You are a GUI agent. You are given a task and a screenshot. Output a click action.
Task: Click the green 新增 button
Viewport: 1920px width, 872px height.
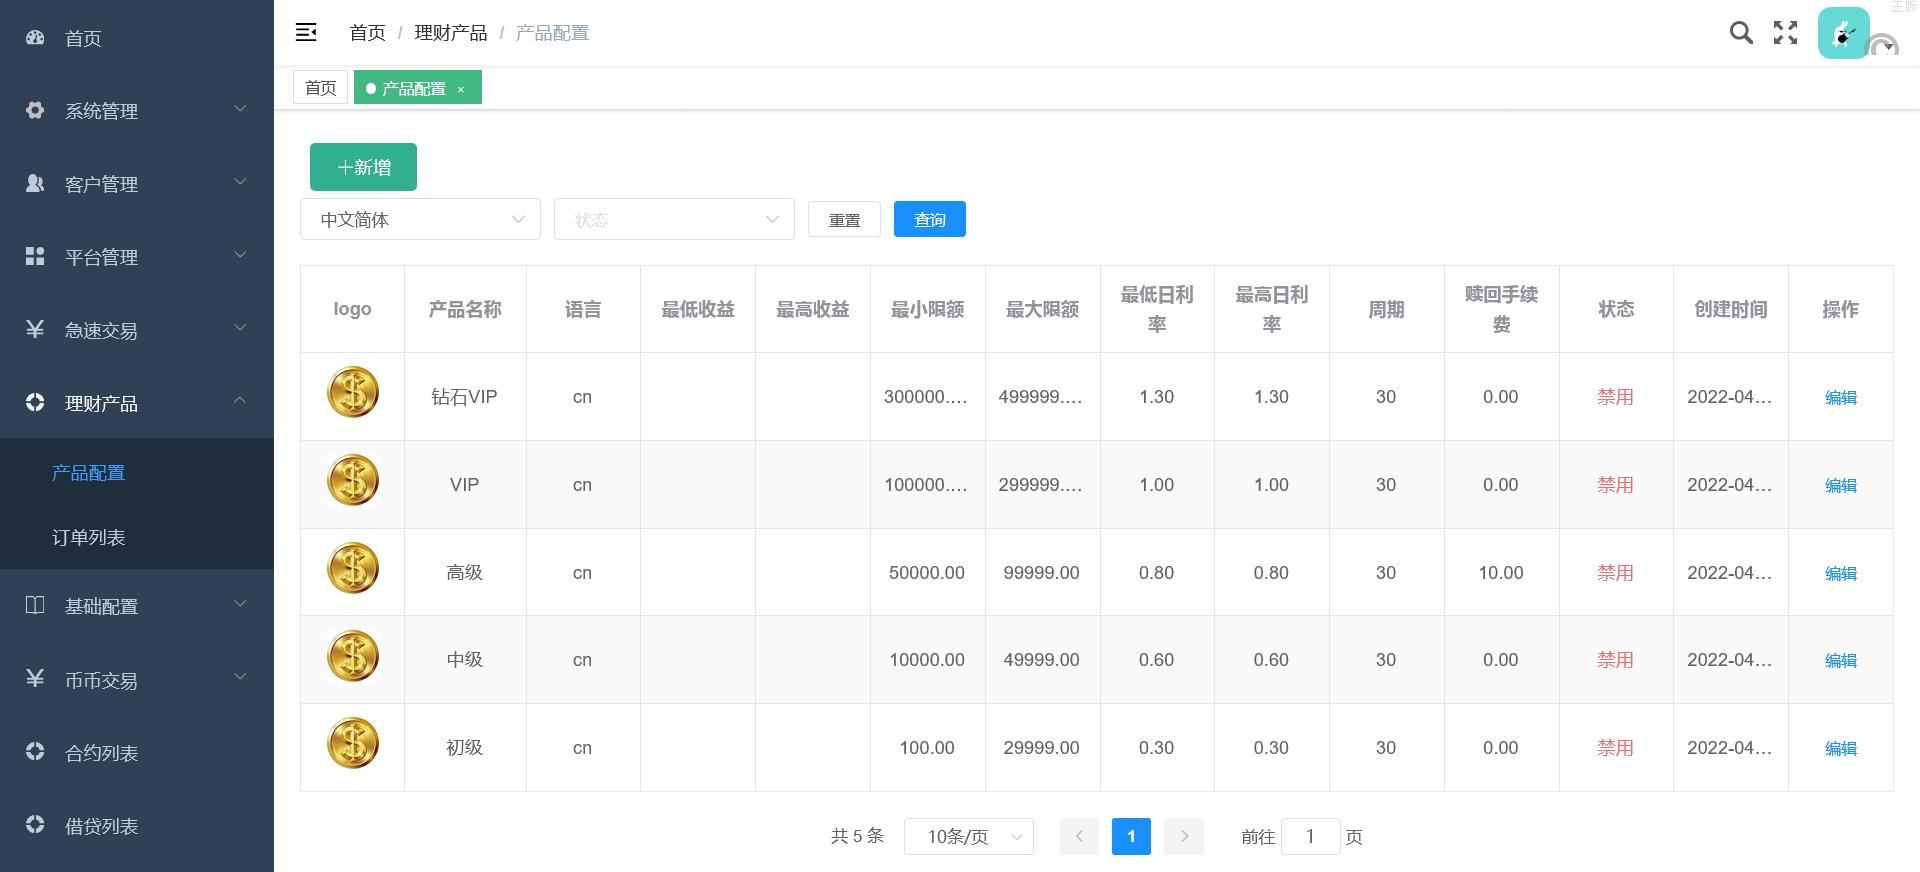363,167
